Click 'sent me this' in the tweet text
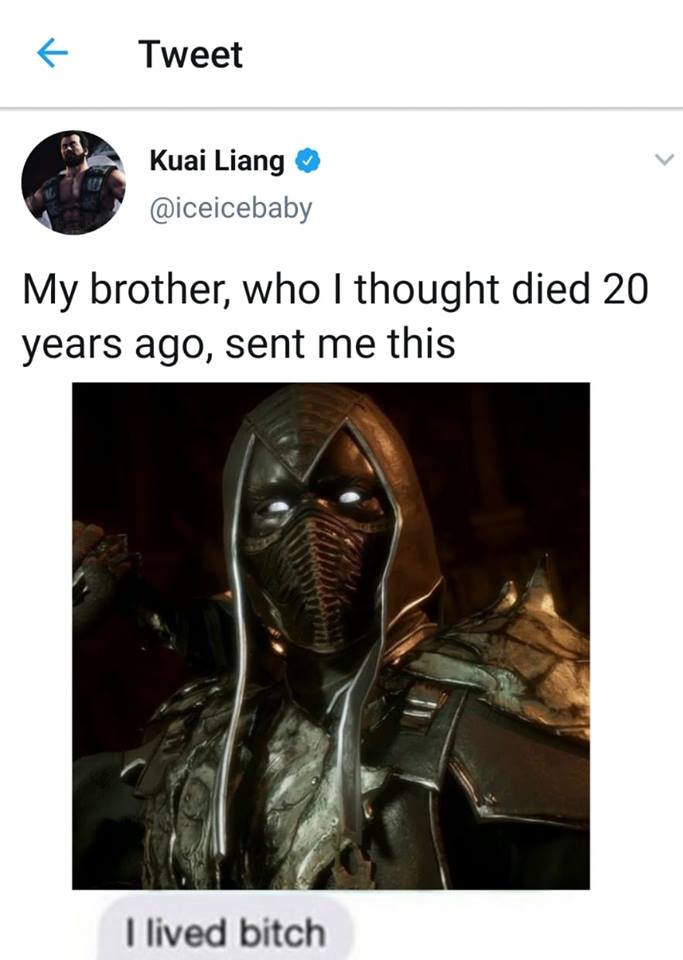Image resolution: width=683 pixels, height=960 pixels. (x=340, y=343)
